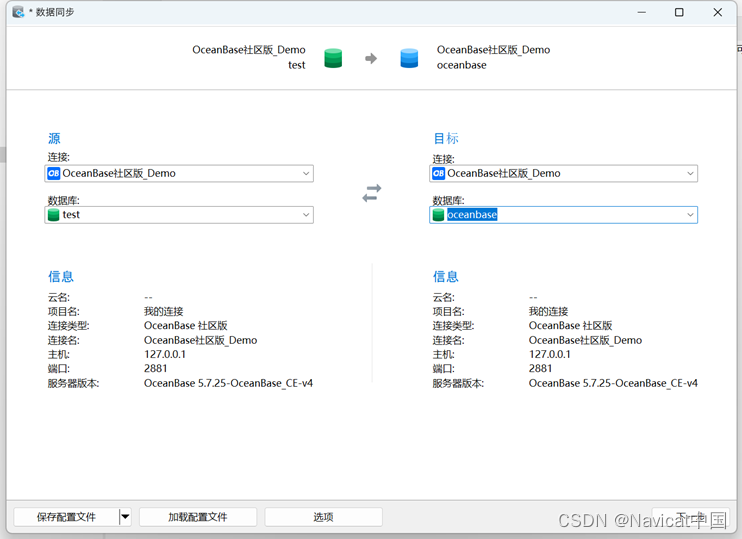Open the source database dropdown showing test

click(306, 215)
